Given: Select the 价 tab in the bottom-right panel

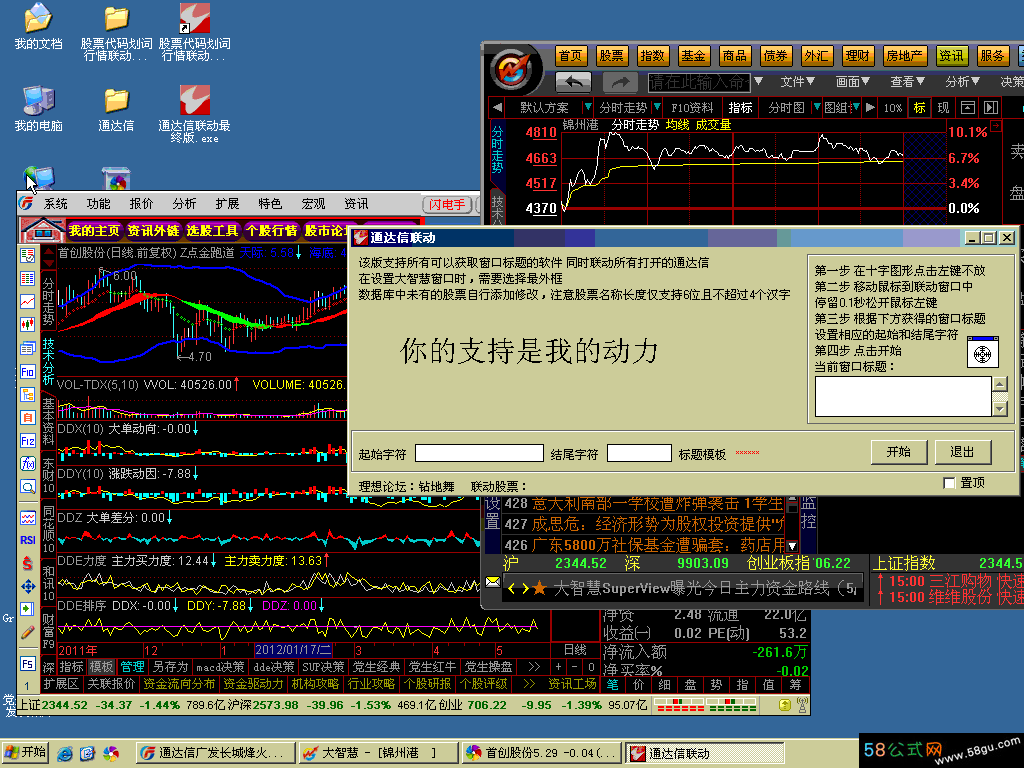Looking at the screenshot, I should click(x=638, y=684).
